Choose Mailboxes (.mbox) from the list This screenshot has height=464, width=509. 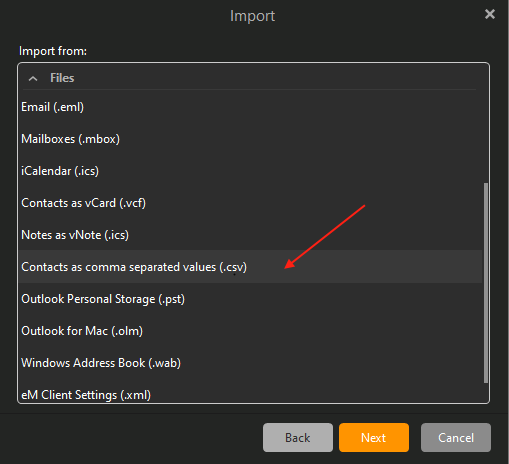(x=250, y=139)
